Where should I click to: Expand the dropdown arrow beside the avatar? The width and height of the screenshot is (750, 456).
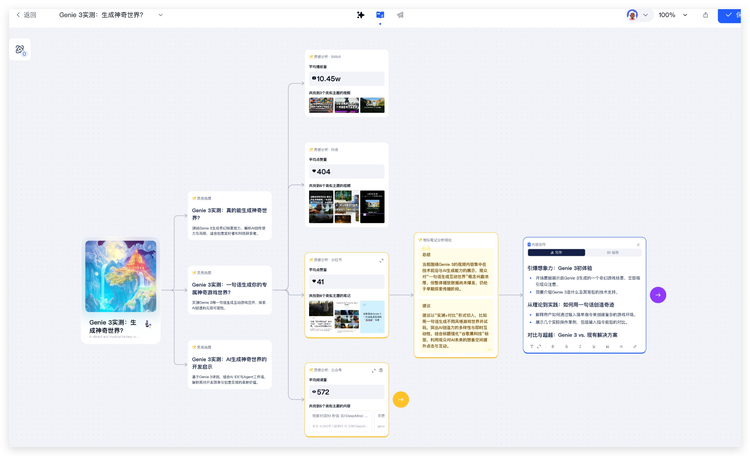point(645,15)
